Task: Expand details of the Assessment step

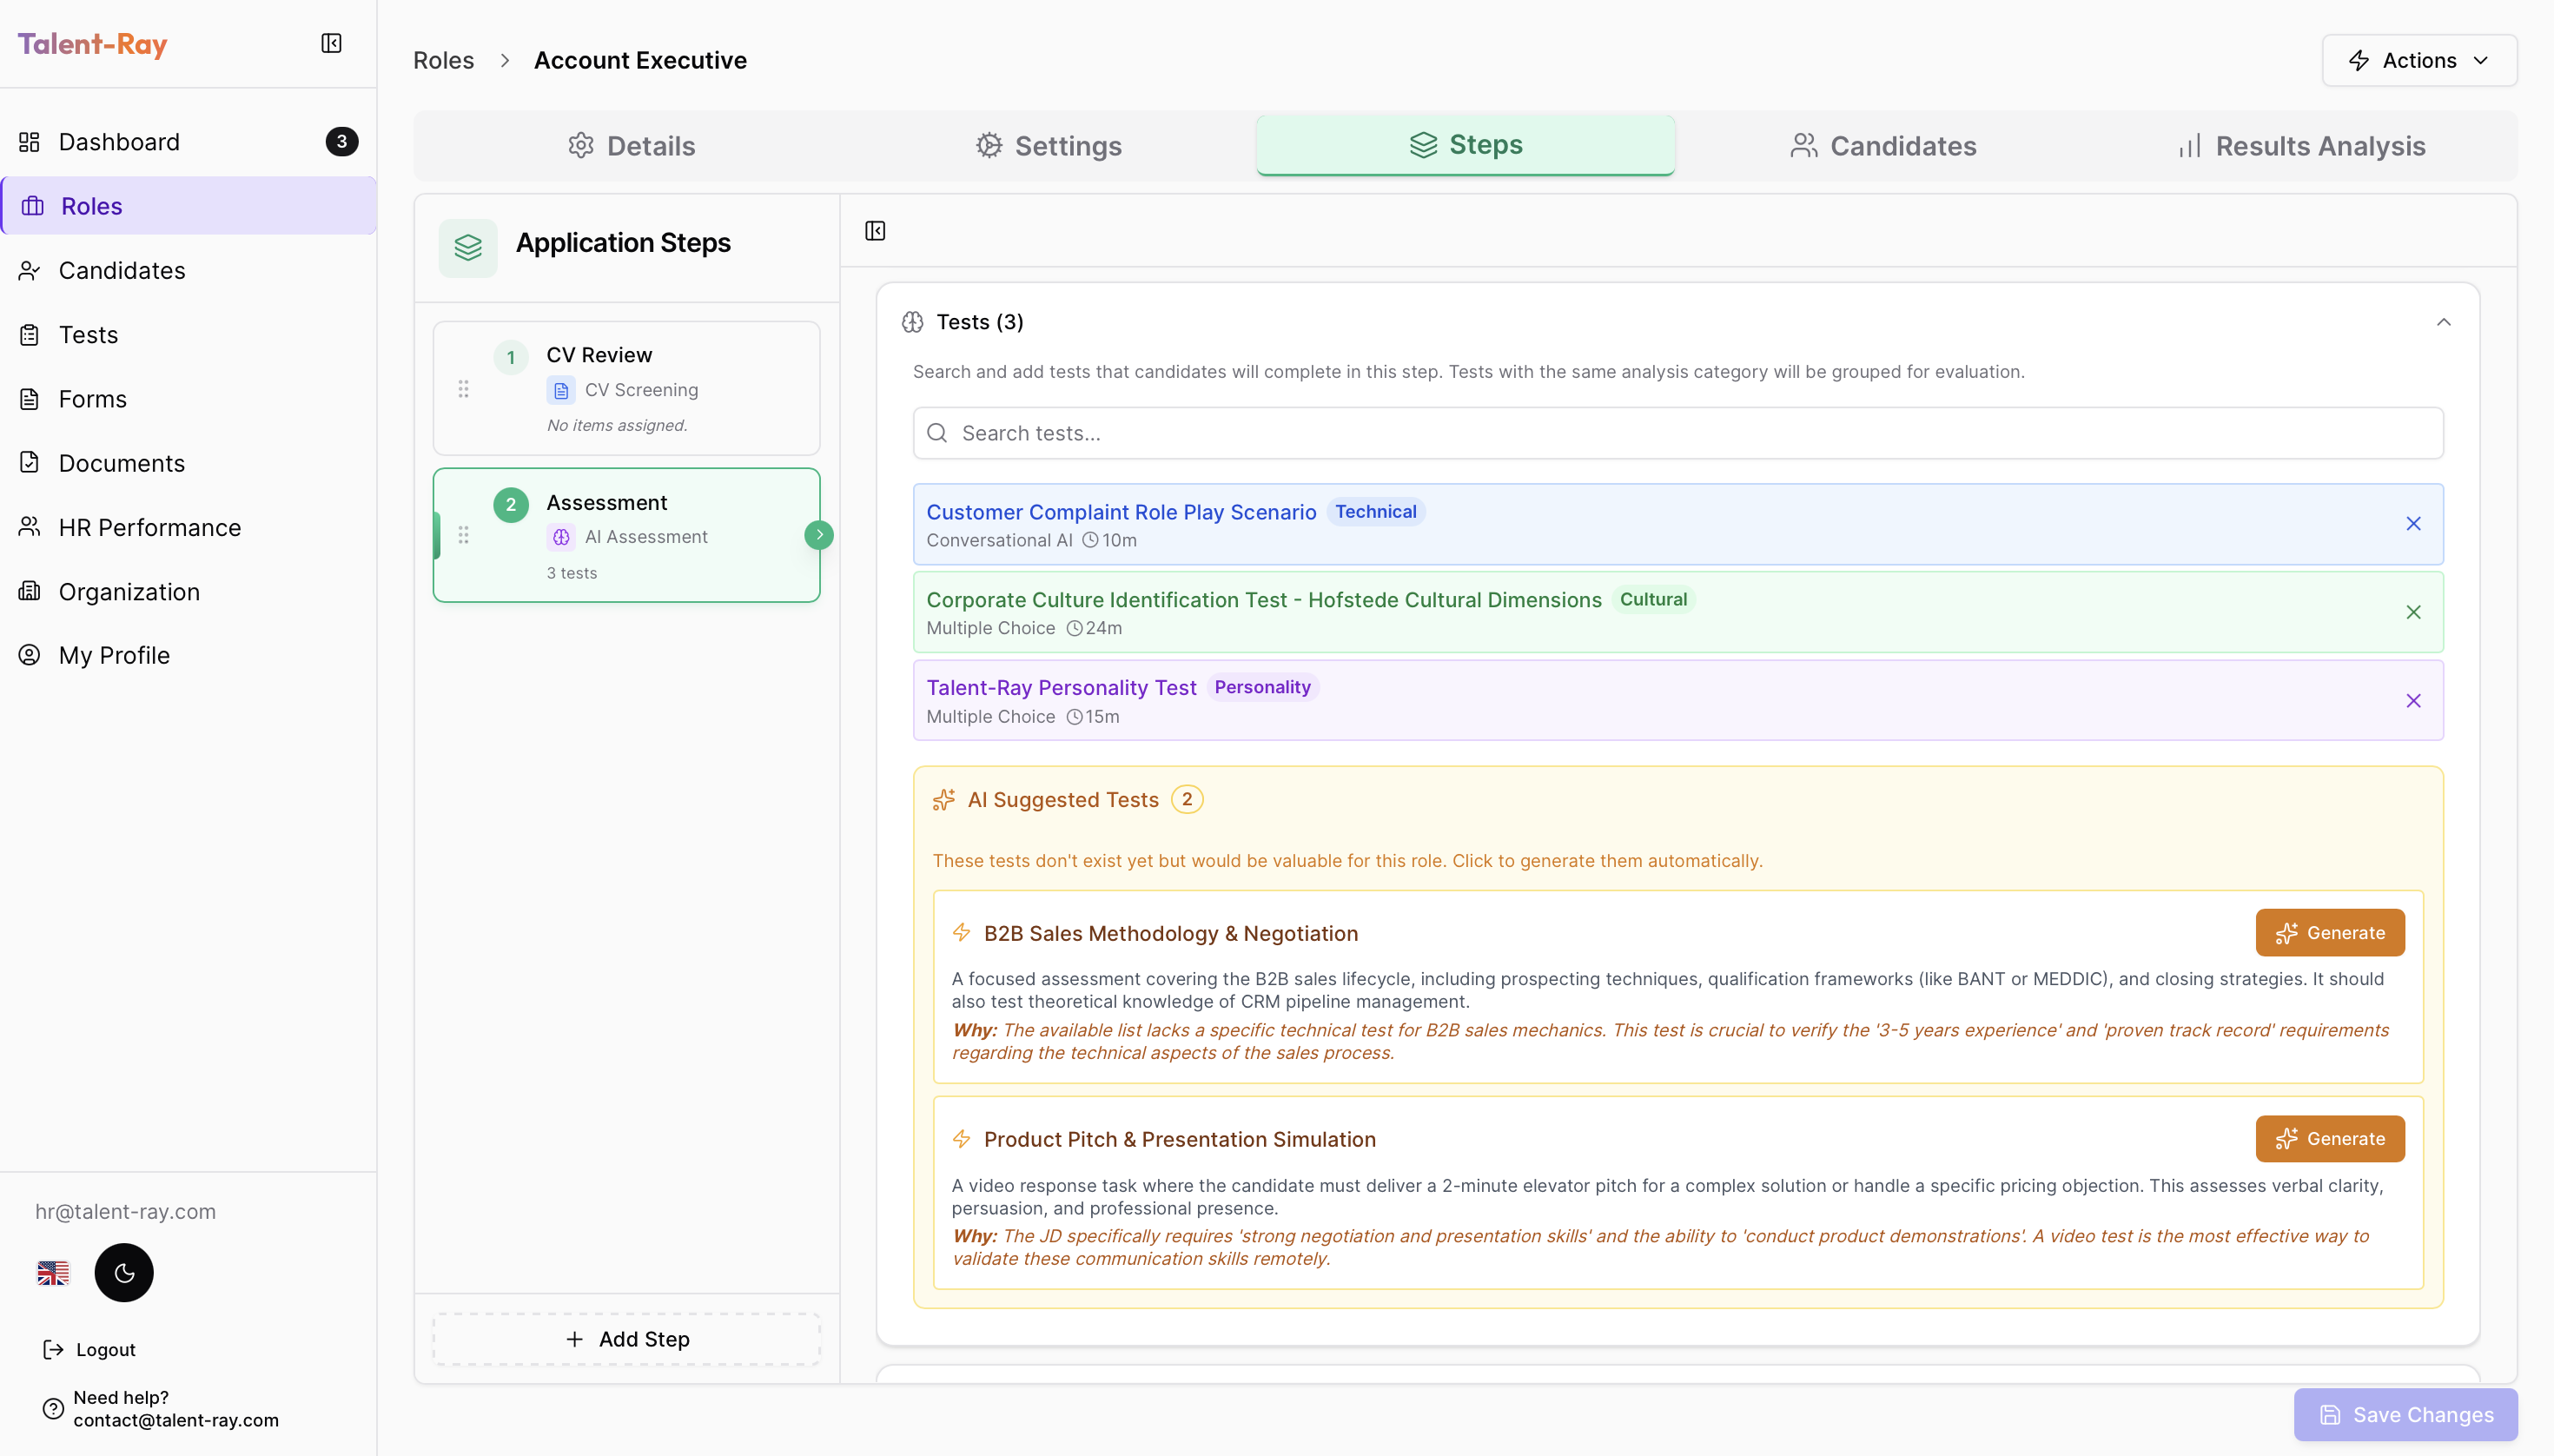Action: coord(819,535)
